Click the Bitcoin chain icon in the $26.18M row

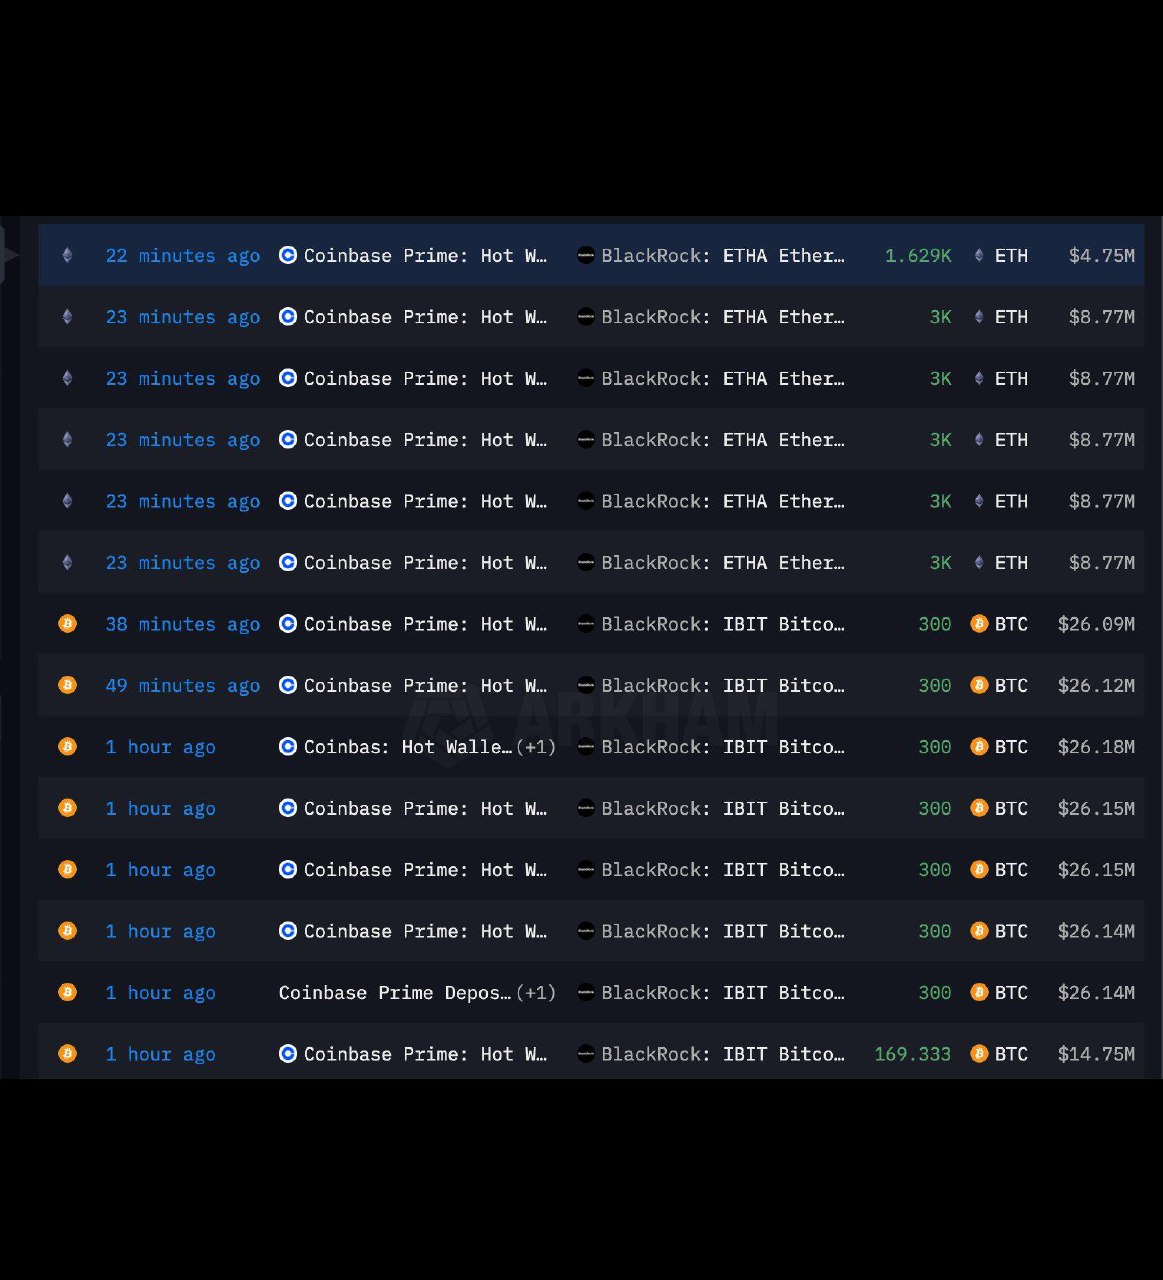point(67,746)
